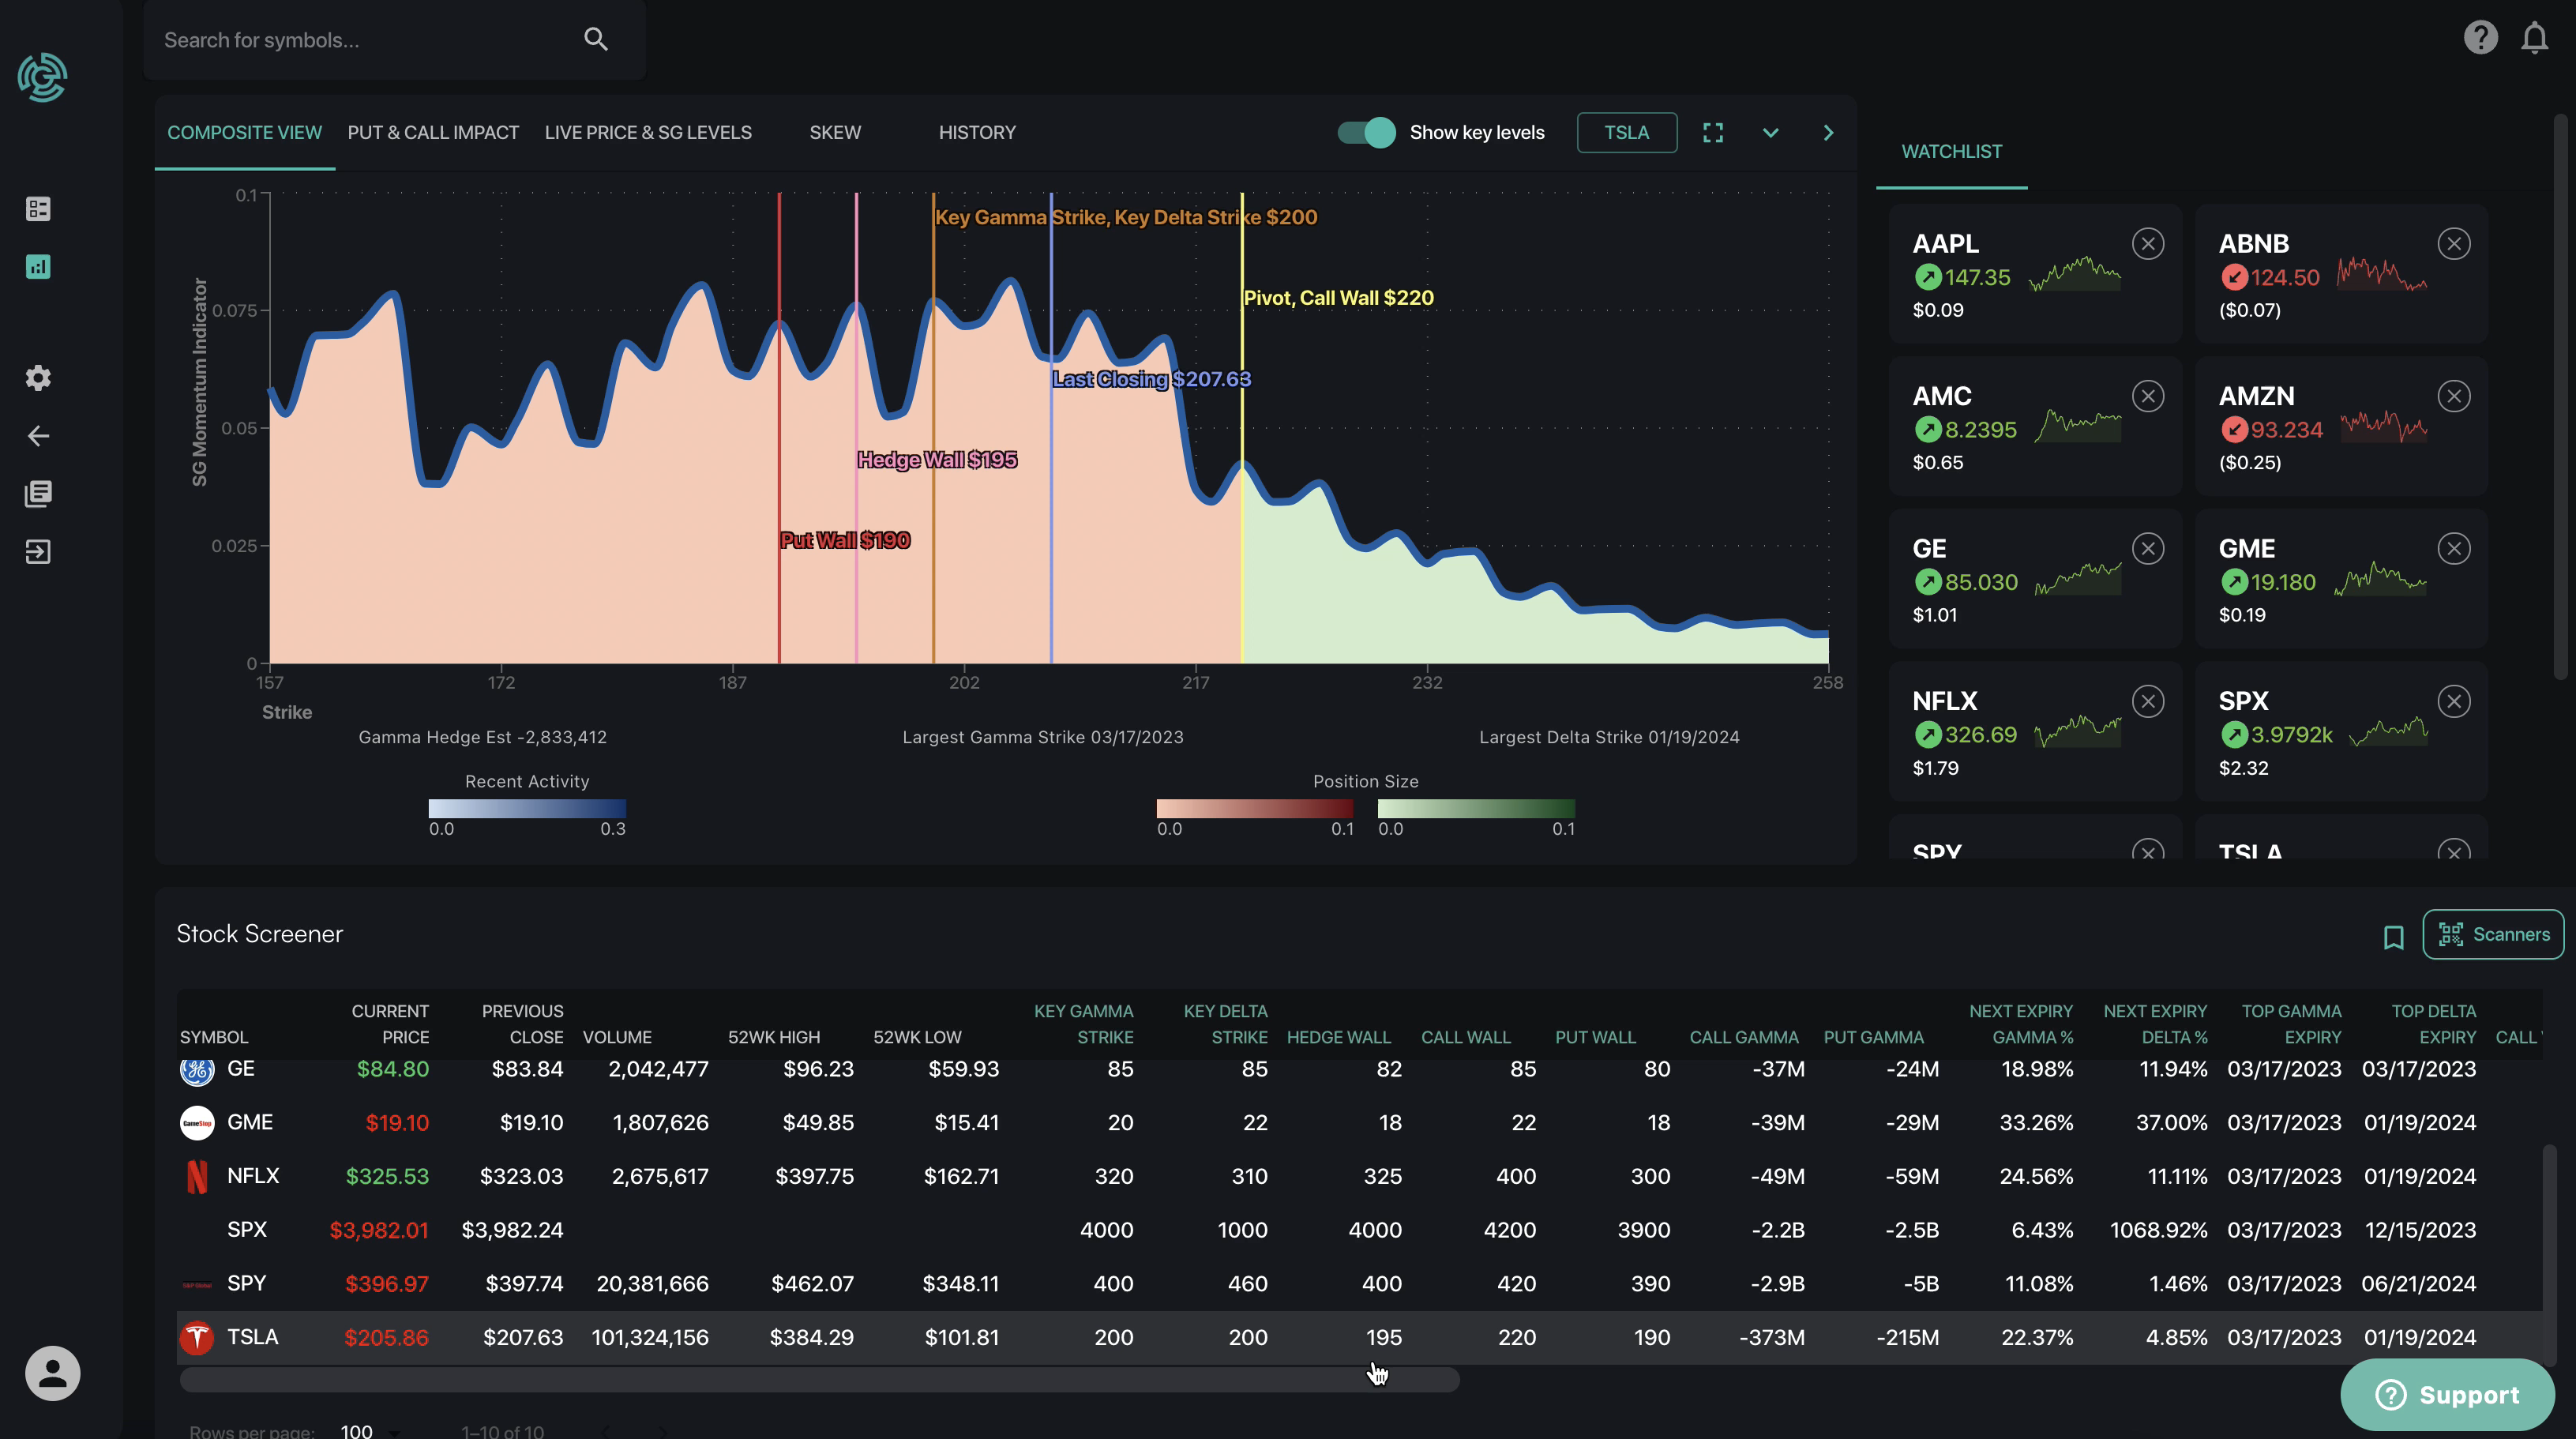Remove ABNB from watchlist

pyautogui.click(x=2454, y=244)
